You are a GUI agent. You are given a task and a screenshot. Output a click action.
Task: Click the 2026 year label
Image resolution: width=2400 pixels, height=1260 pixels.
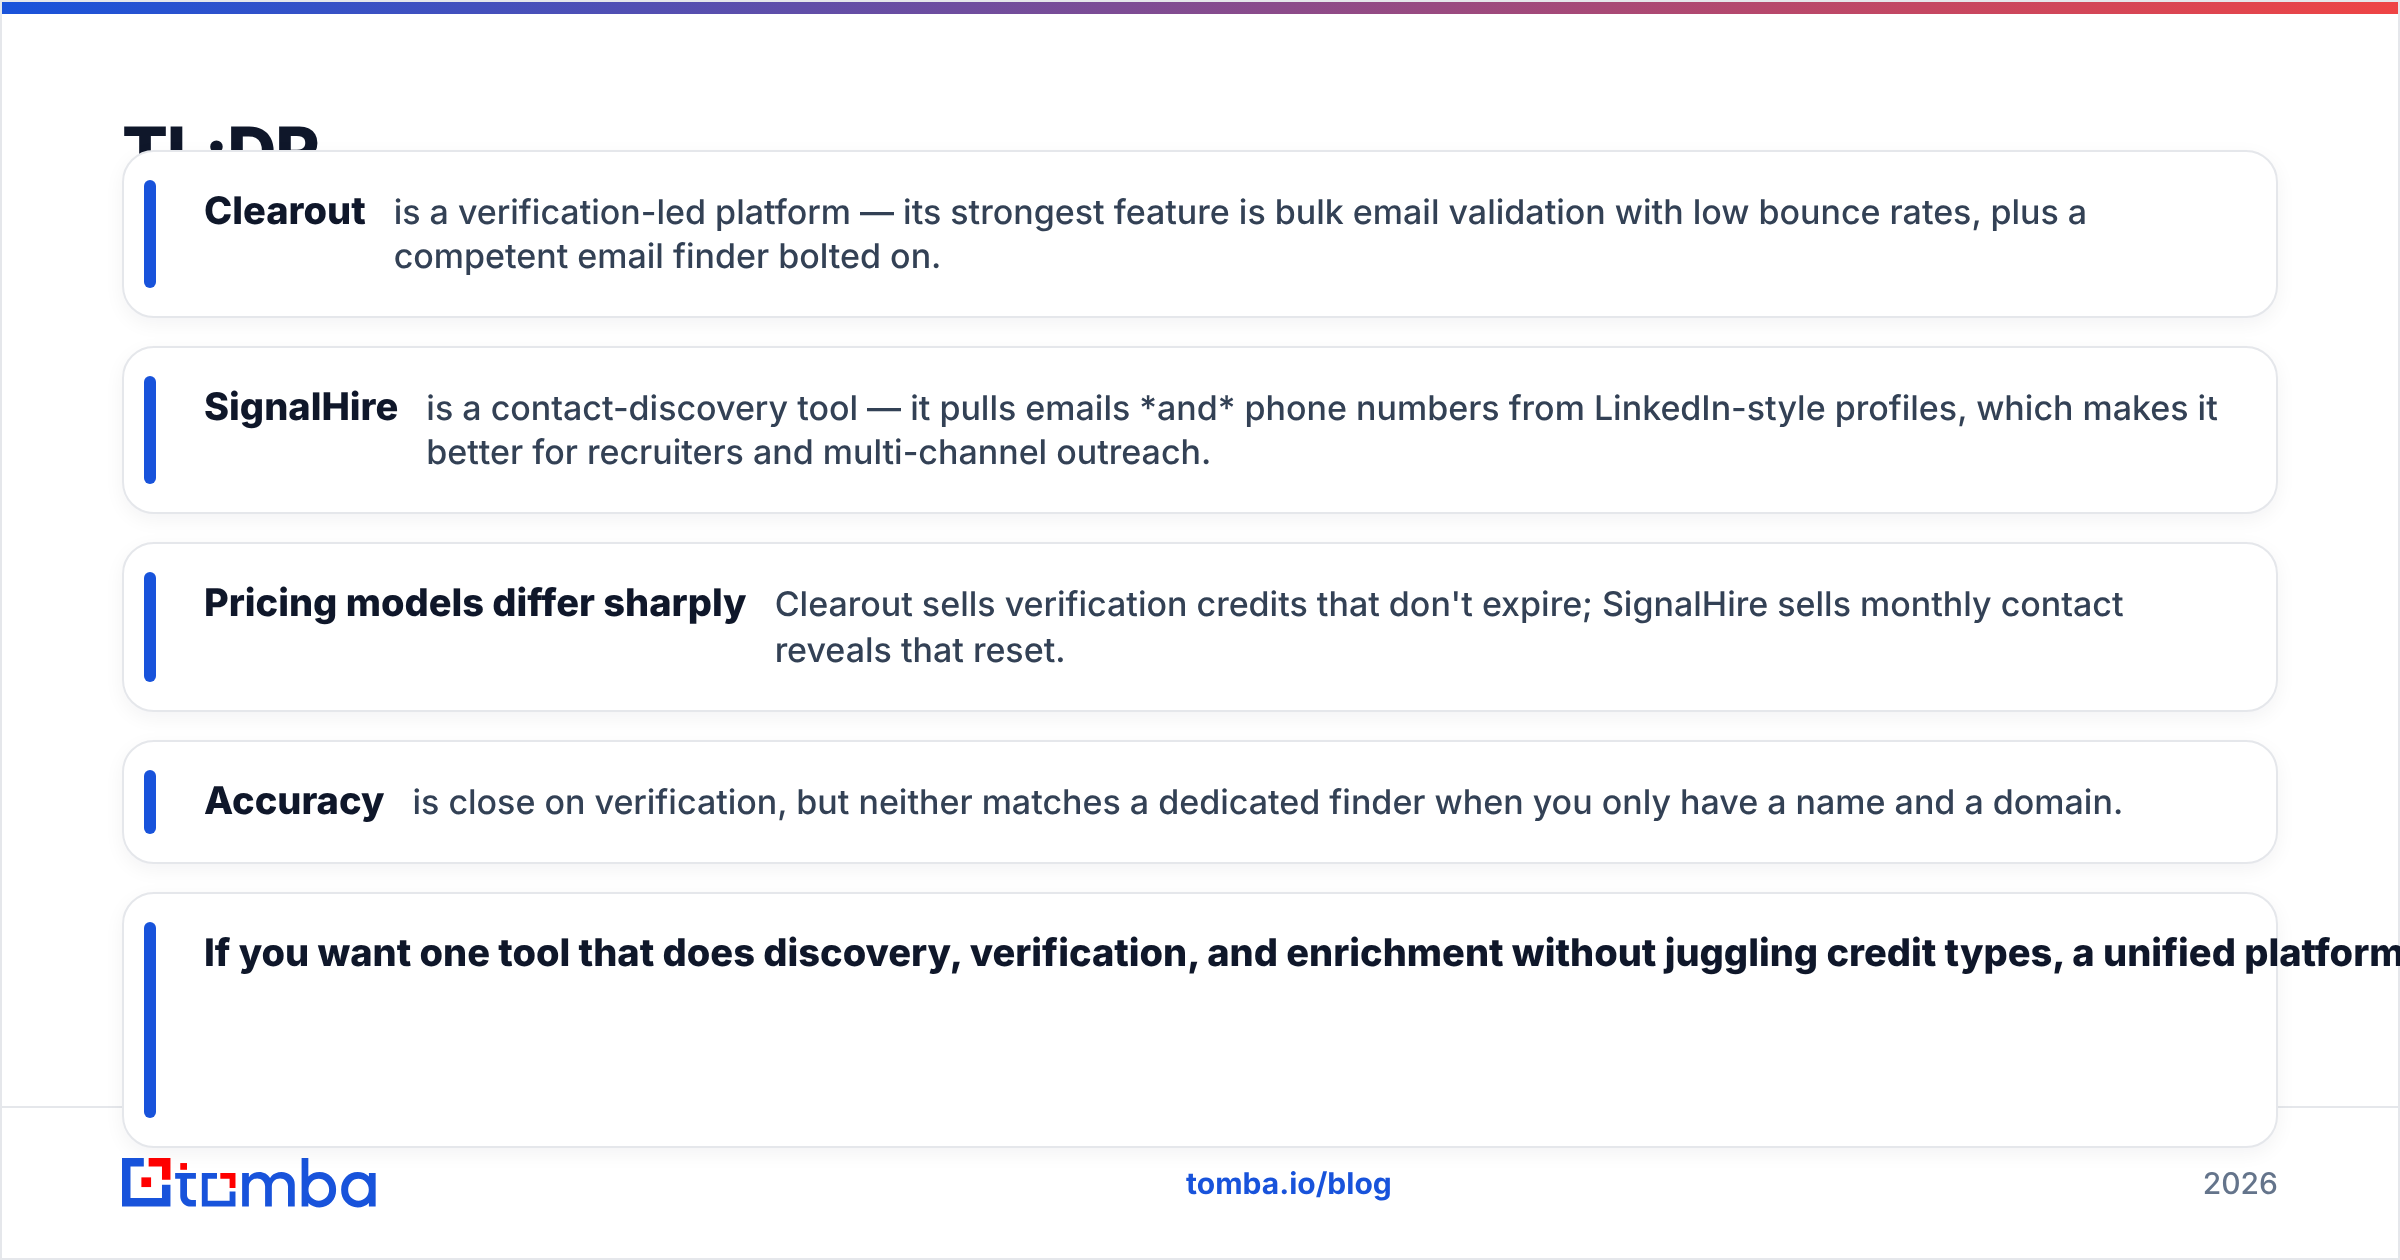[2240, 1184]
